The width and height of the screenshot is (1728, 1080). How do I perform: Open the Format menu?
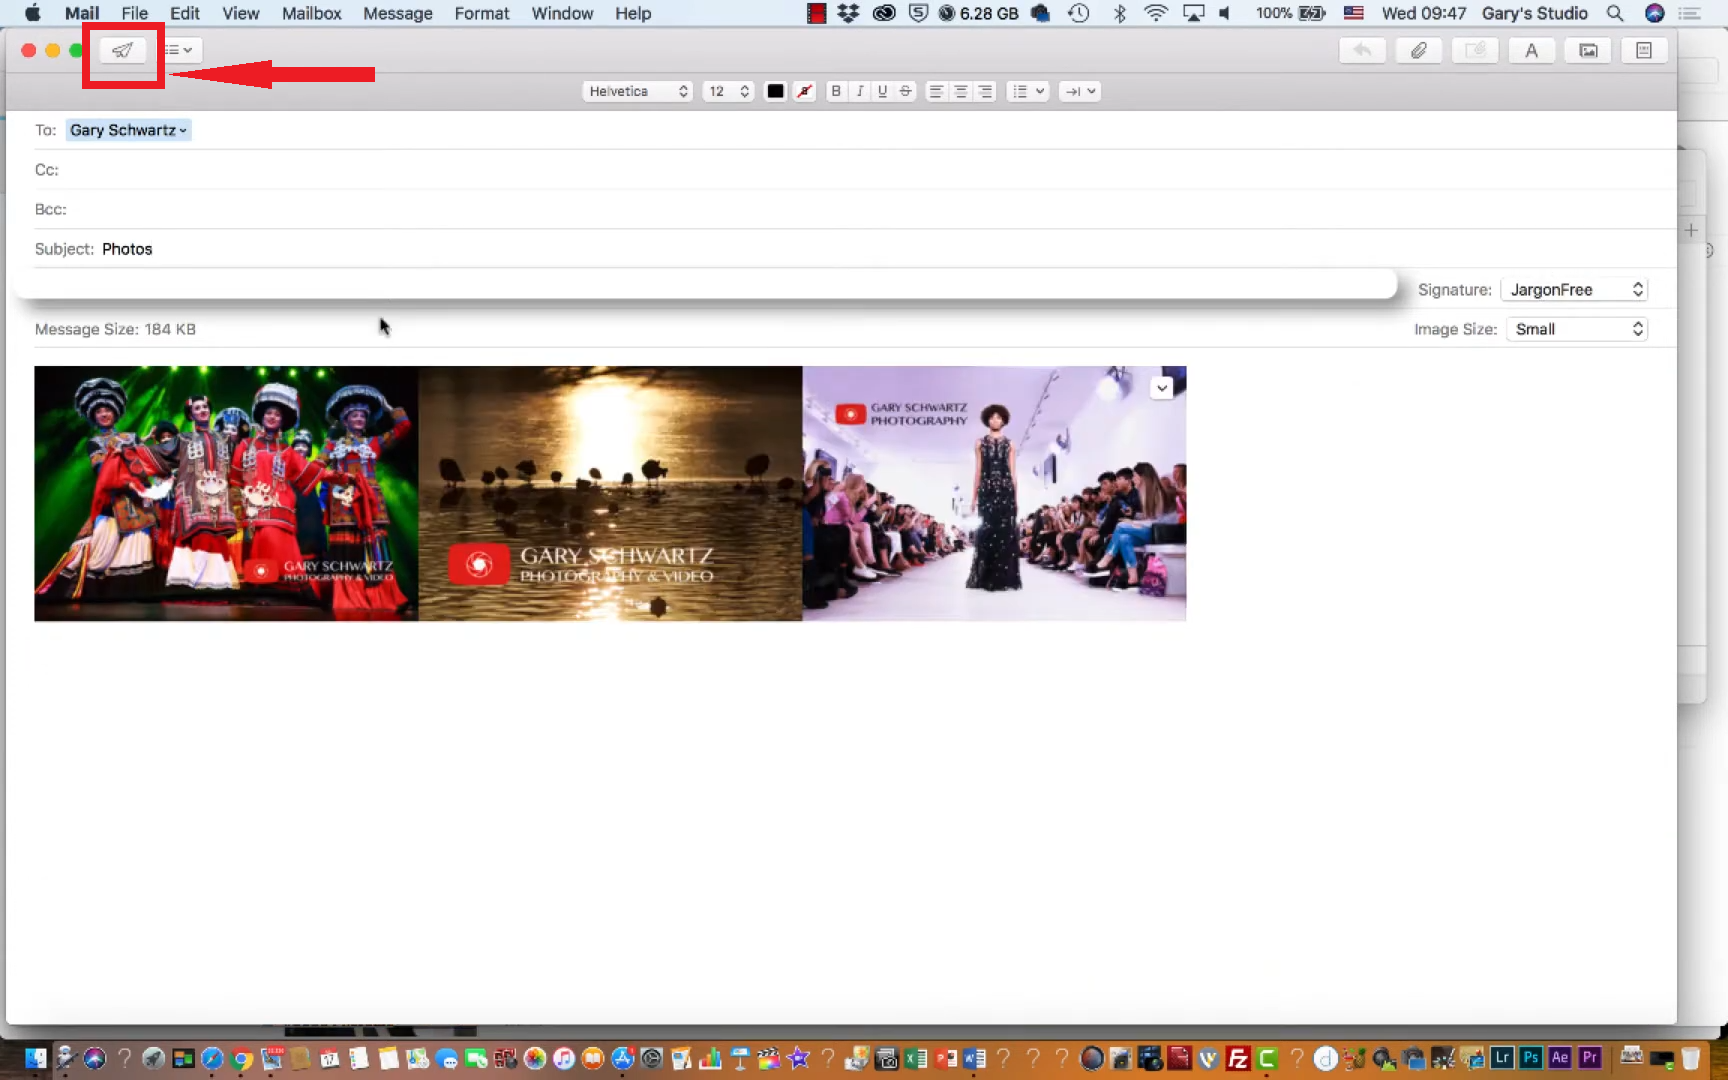[481, 13]
